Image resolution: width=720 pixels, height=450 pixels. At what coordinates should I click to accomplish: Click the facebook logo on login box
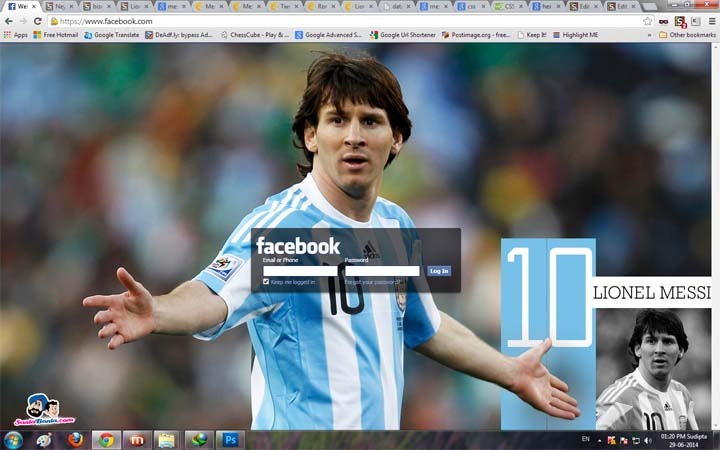tap(298, 246)
